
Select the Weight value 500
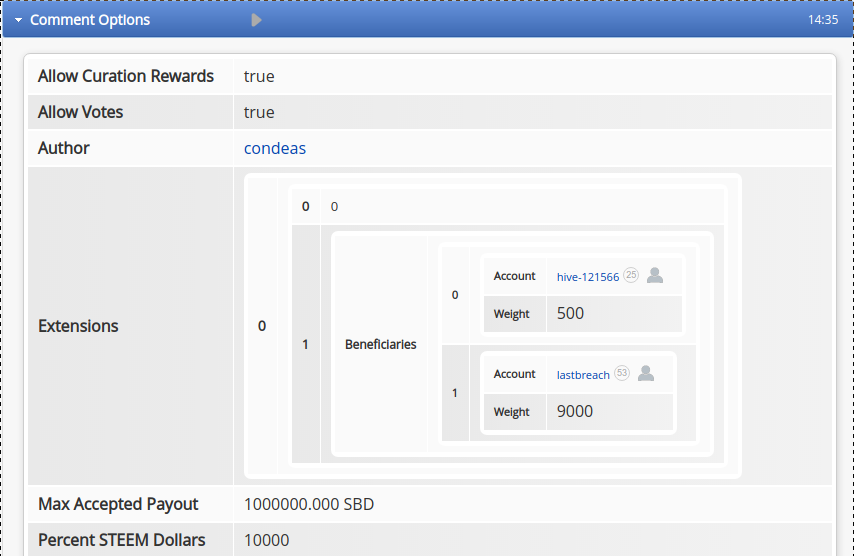point(570,313)
